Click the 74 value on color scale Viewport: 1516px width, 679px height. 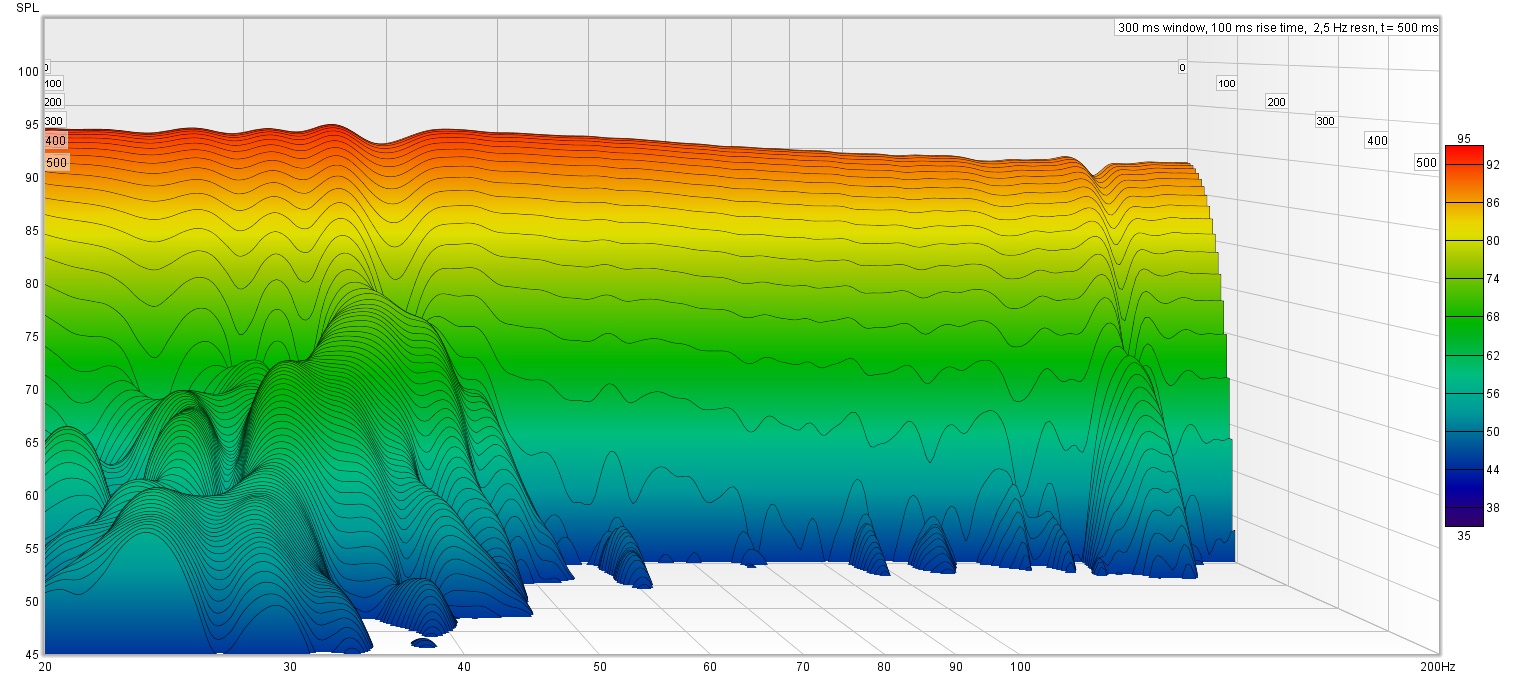click(1493, 279)
